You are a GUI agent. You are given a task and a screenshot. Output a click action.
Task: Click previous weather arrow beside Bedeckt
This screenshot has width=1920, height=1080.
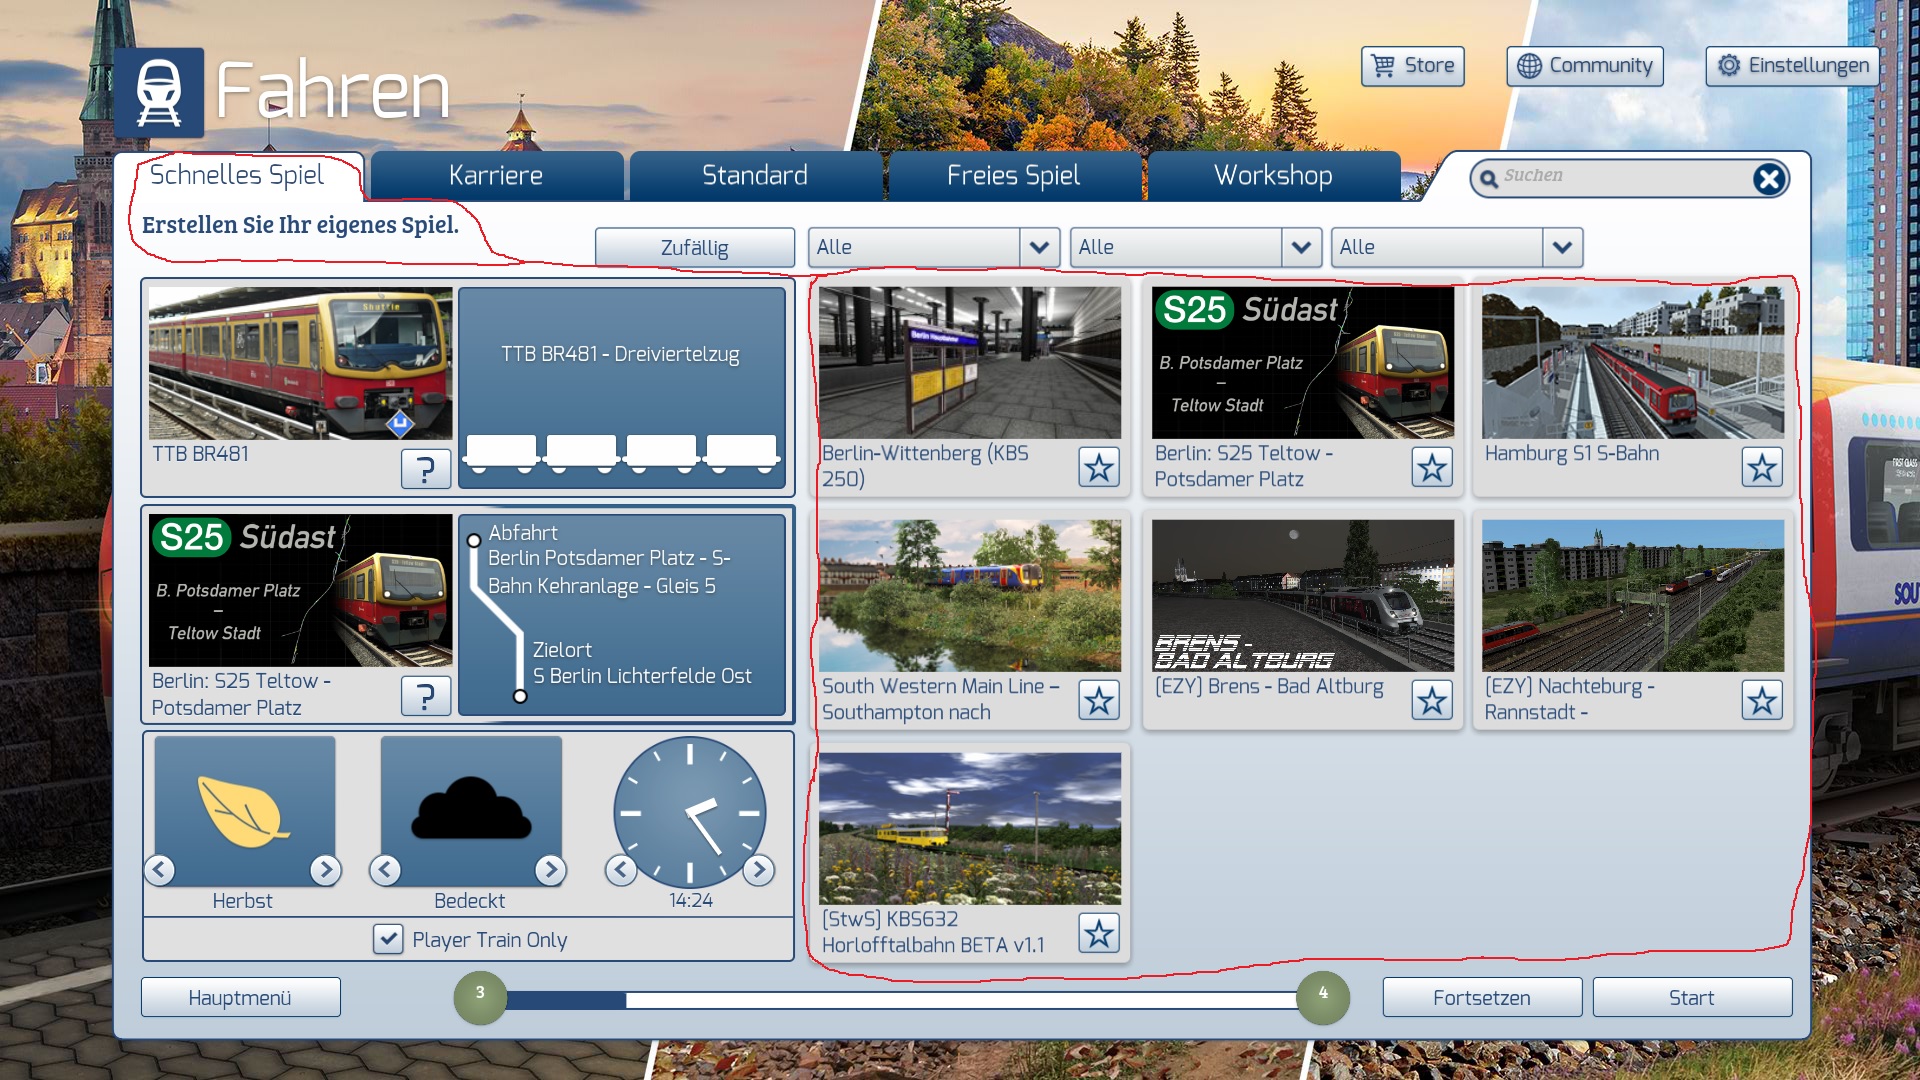[x=386, y=870]
